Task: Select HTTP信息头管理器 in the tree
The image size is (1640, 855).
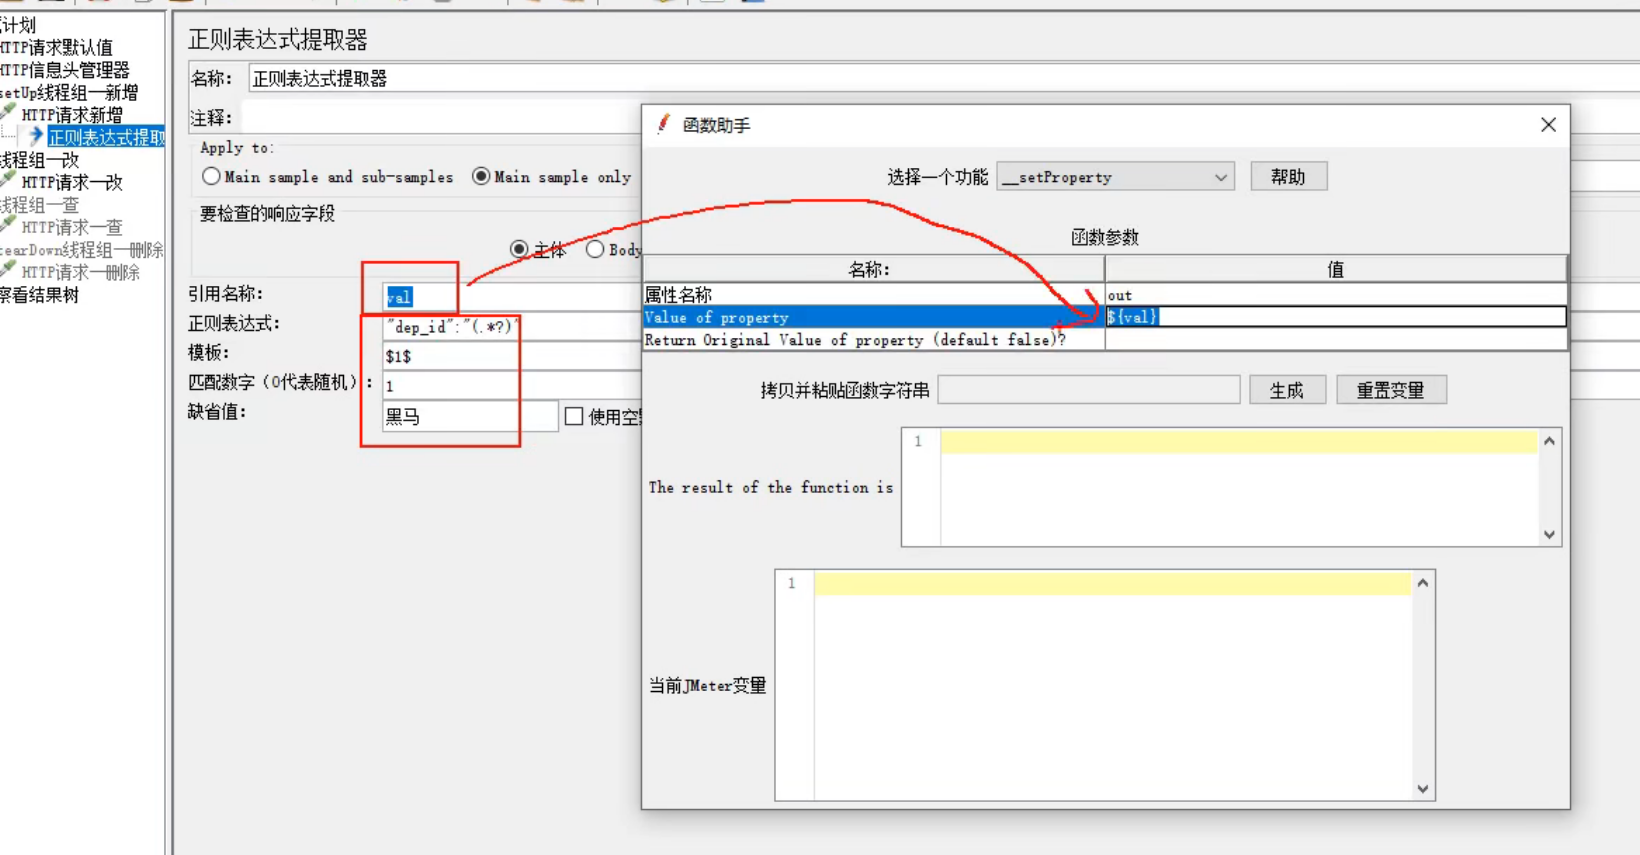Action: point(65,70)
